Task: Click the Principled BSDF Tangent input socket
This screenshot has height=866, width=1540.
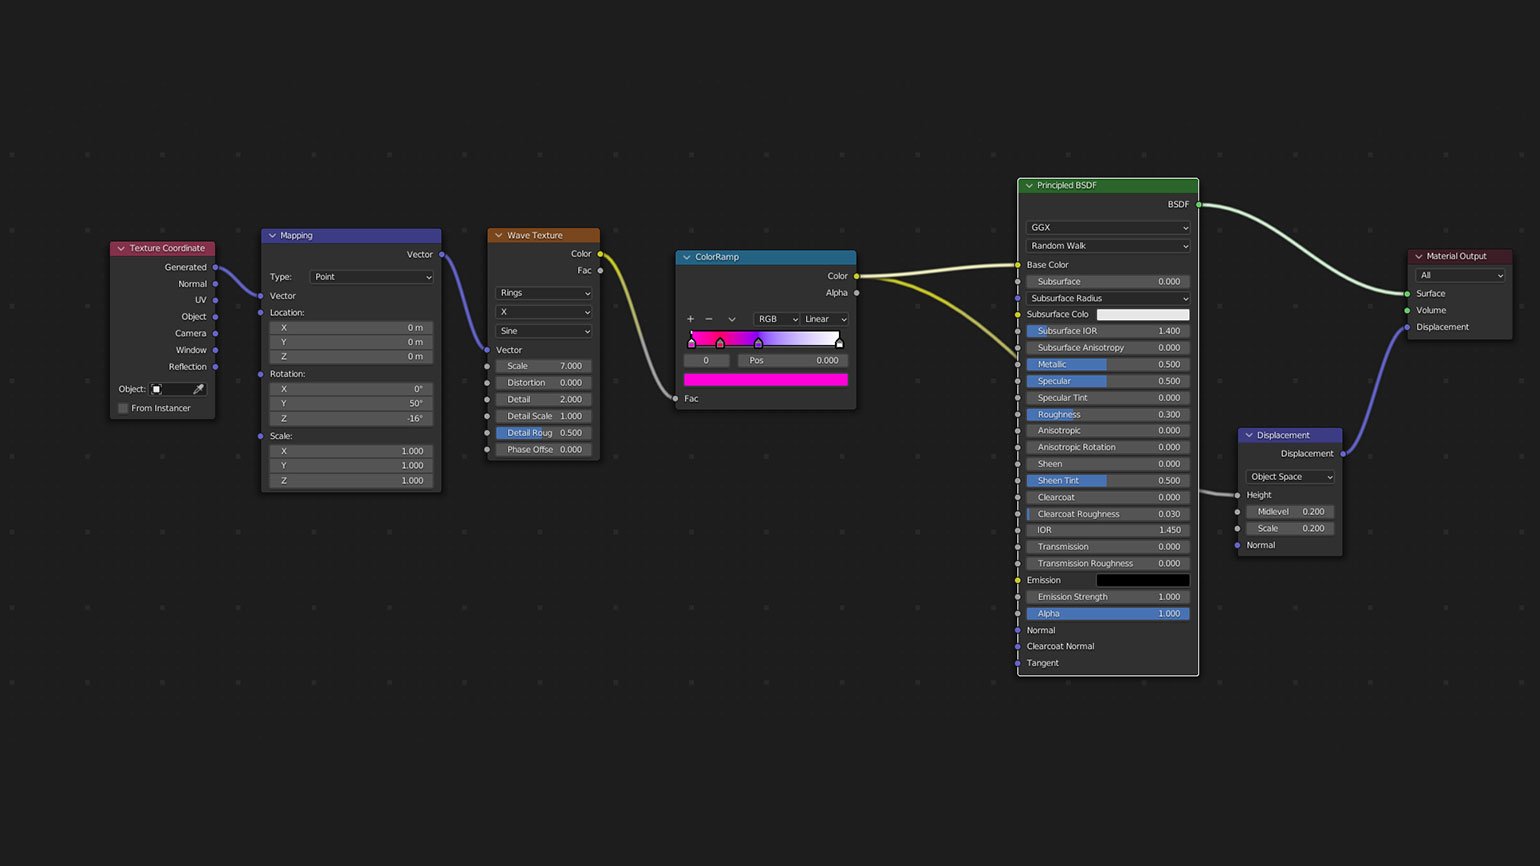Action: pos(1018,663)
